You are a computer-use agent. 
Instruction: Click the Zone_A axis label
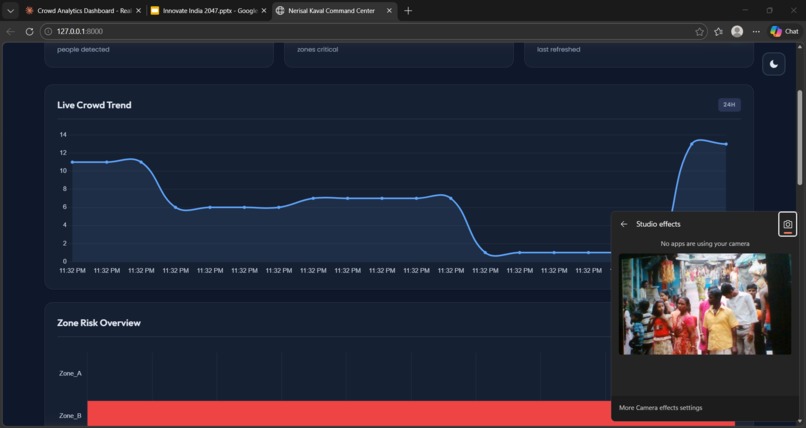tap(70, 374)
